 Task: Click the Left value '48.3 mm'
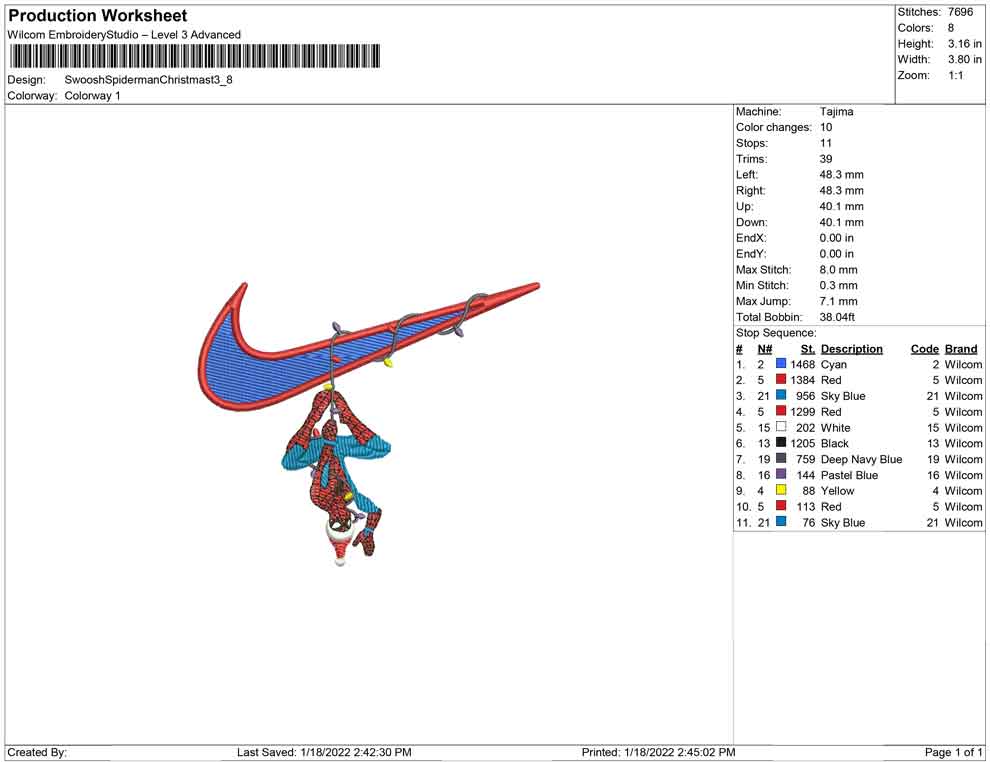[x=842, y=175]
